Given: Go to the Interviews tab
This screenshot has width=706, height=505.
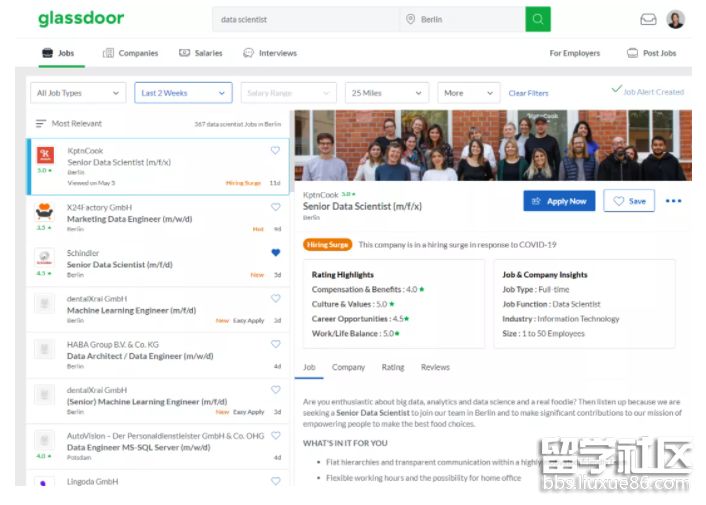Looking at the screenshot, I should point(270,53).
